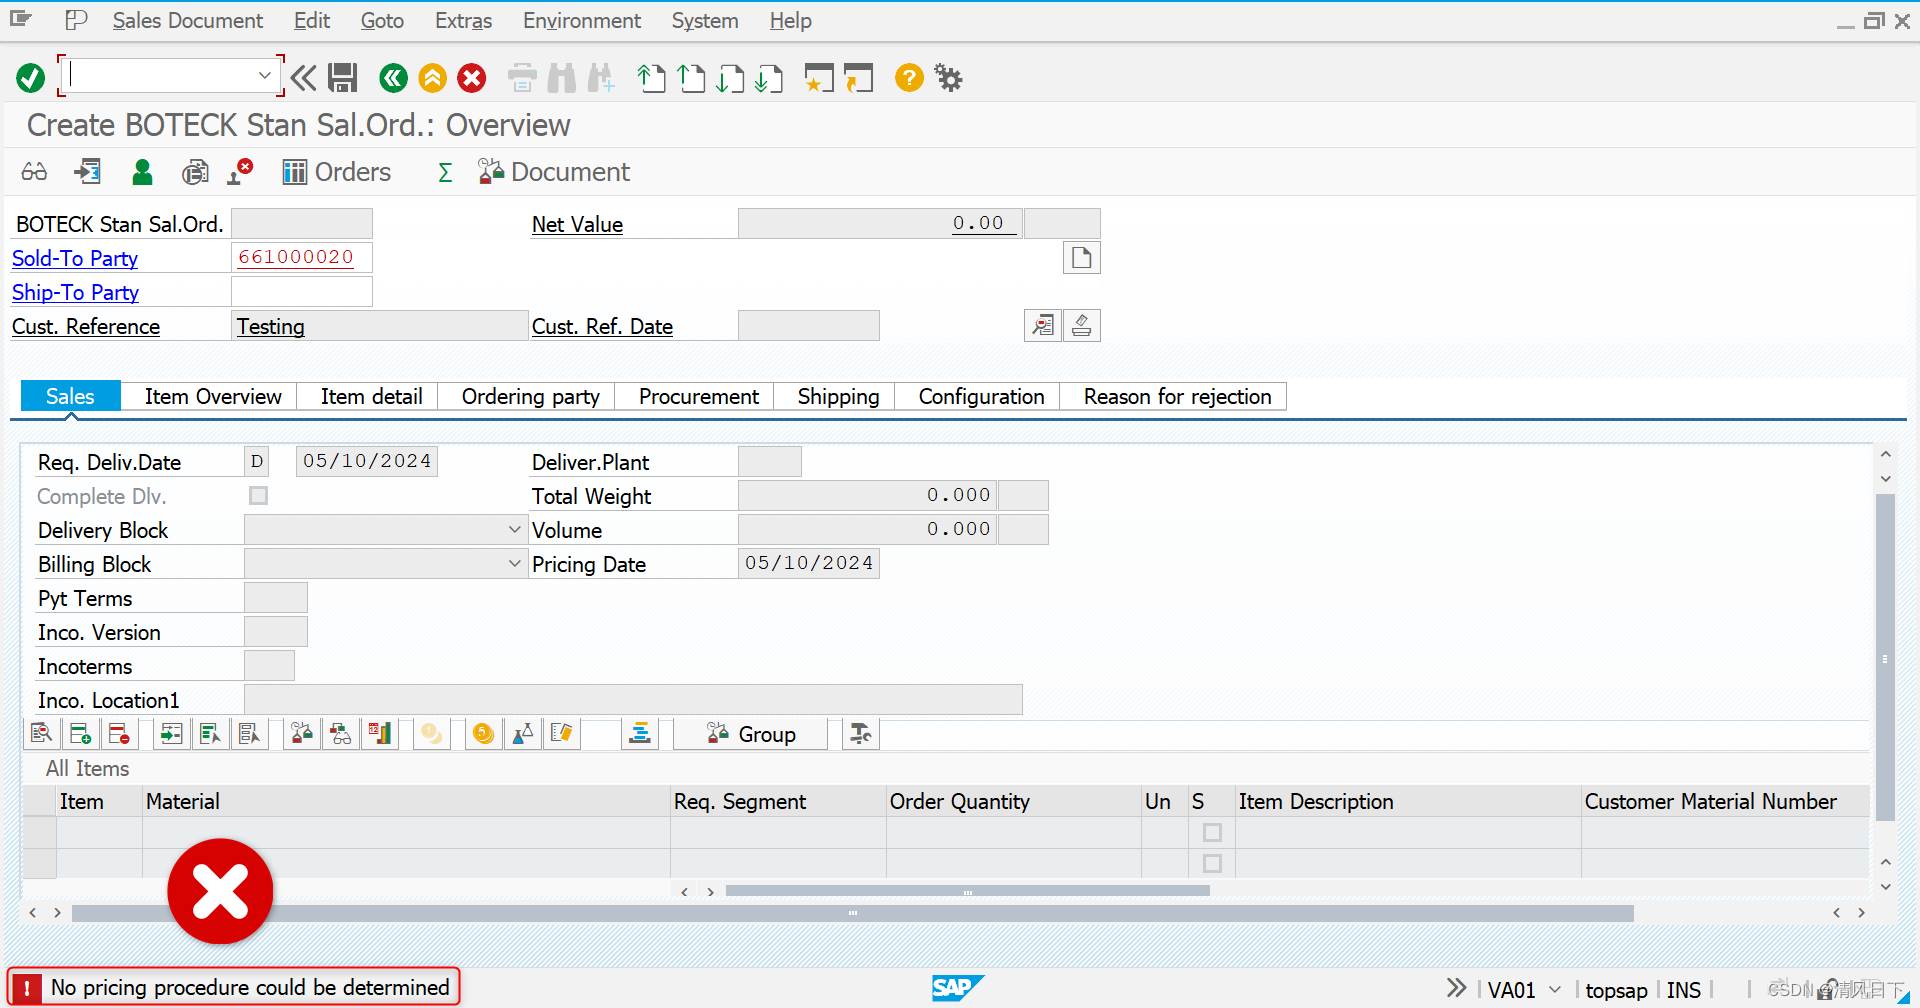
Task: Switch to the Configuration tab
Action: [981, 396]
